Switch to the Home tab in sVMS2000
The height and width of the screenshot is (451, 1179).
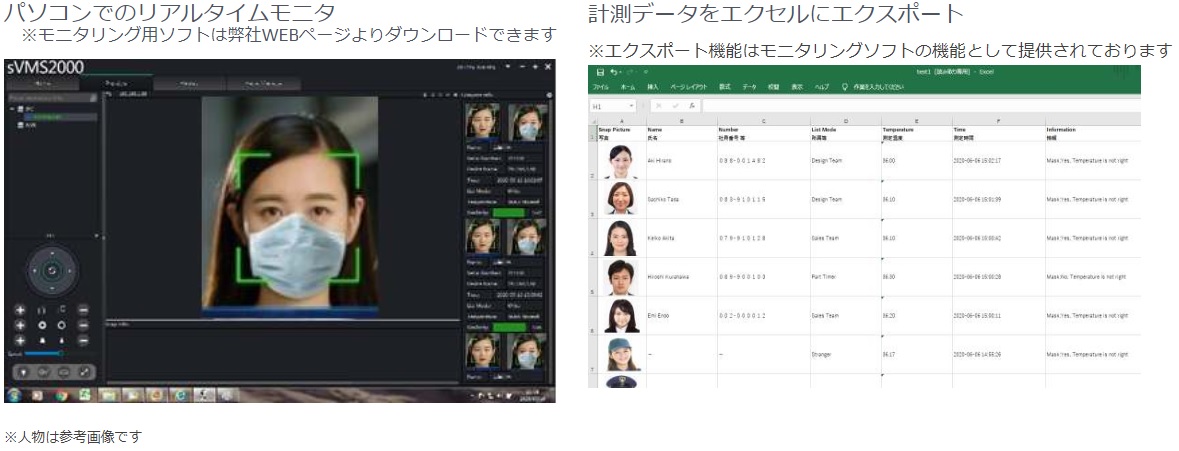pyautogui.click(x=42, y=84)
